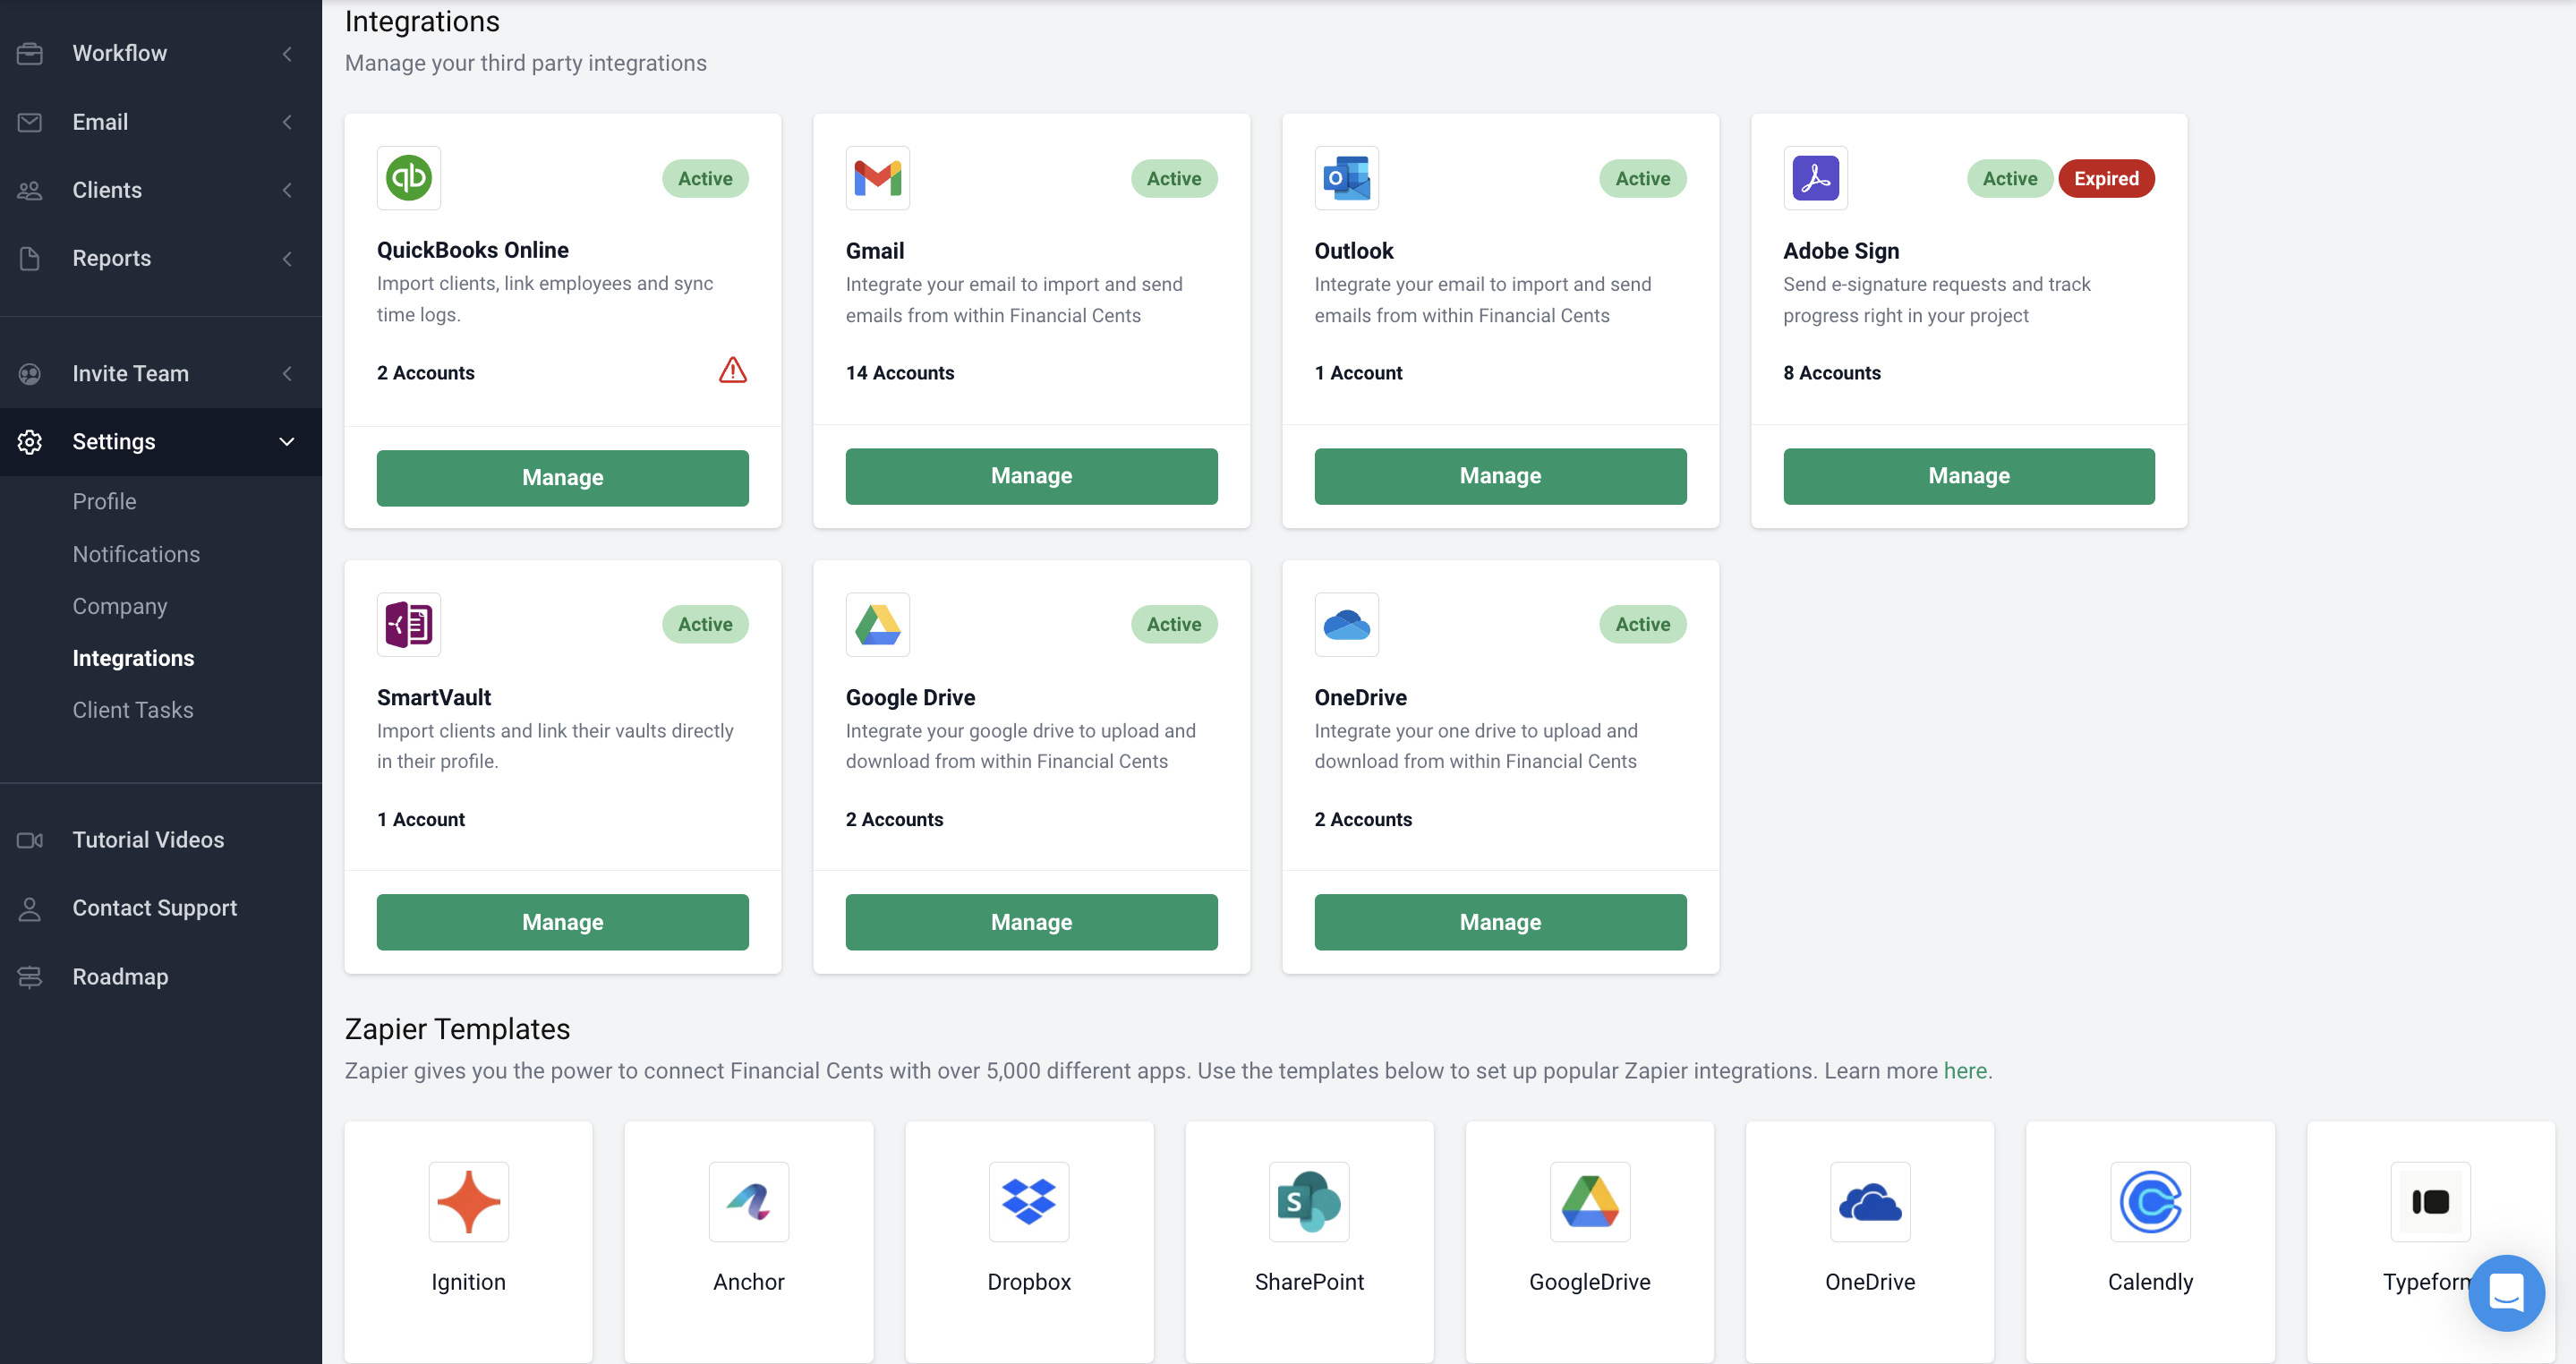Click the Workflow briefcase sidebar icon

coord(30,53)
